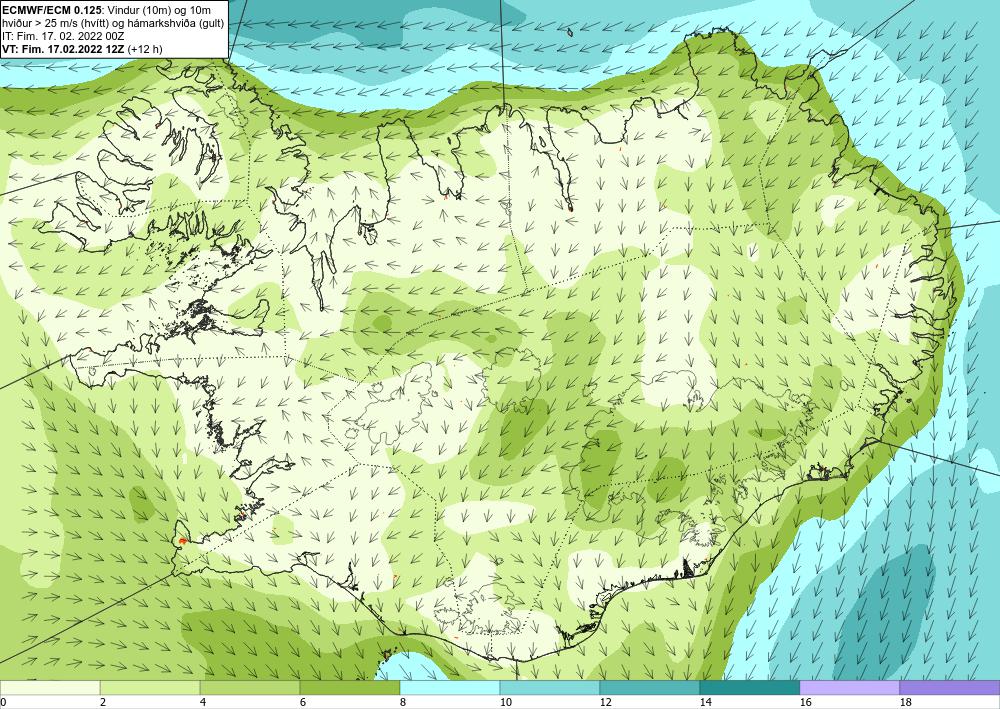Click the pale cyan 8–10 m/s legend swatch
The image size is (1000, 709).
(450, 687)
